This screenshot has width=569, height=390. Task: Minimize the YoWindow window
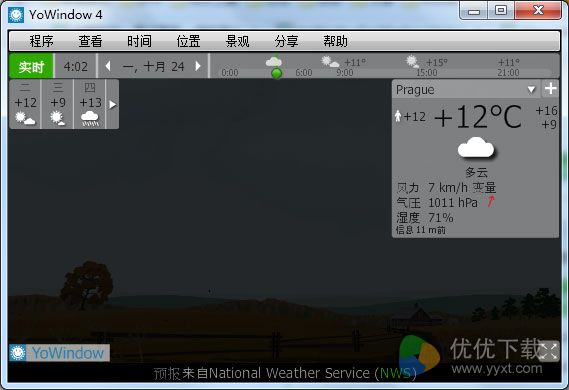473,11
